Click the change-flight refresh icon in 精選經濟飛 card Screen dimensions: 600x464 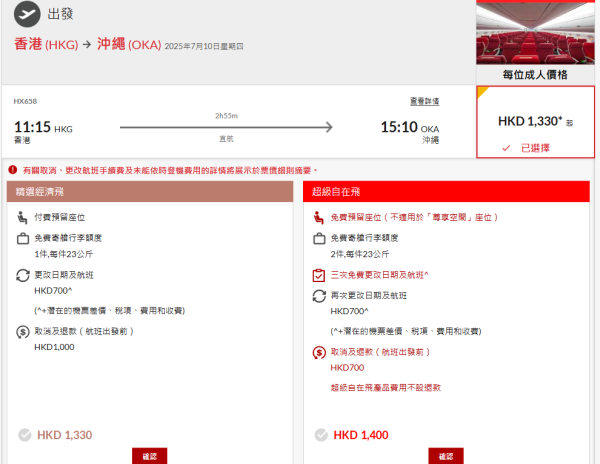23,275
